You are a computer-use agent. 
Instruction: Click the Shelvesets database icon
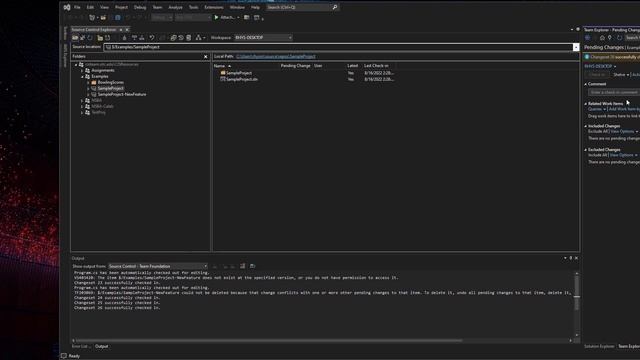(189, 38)
